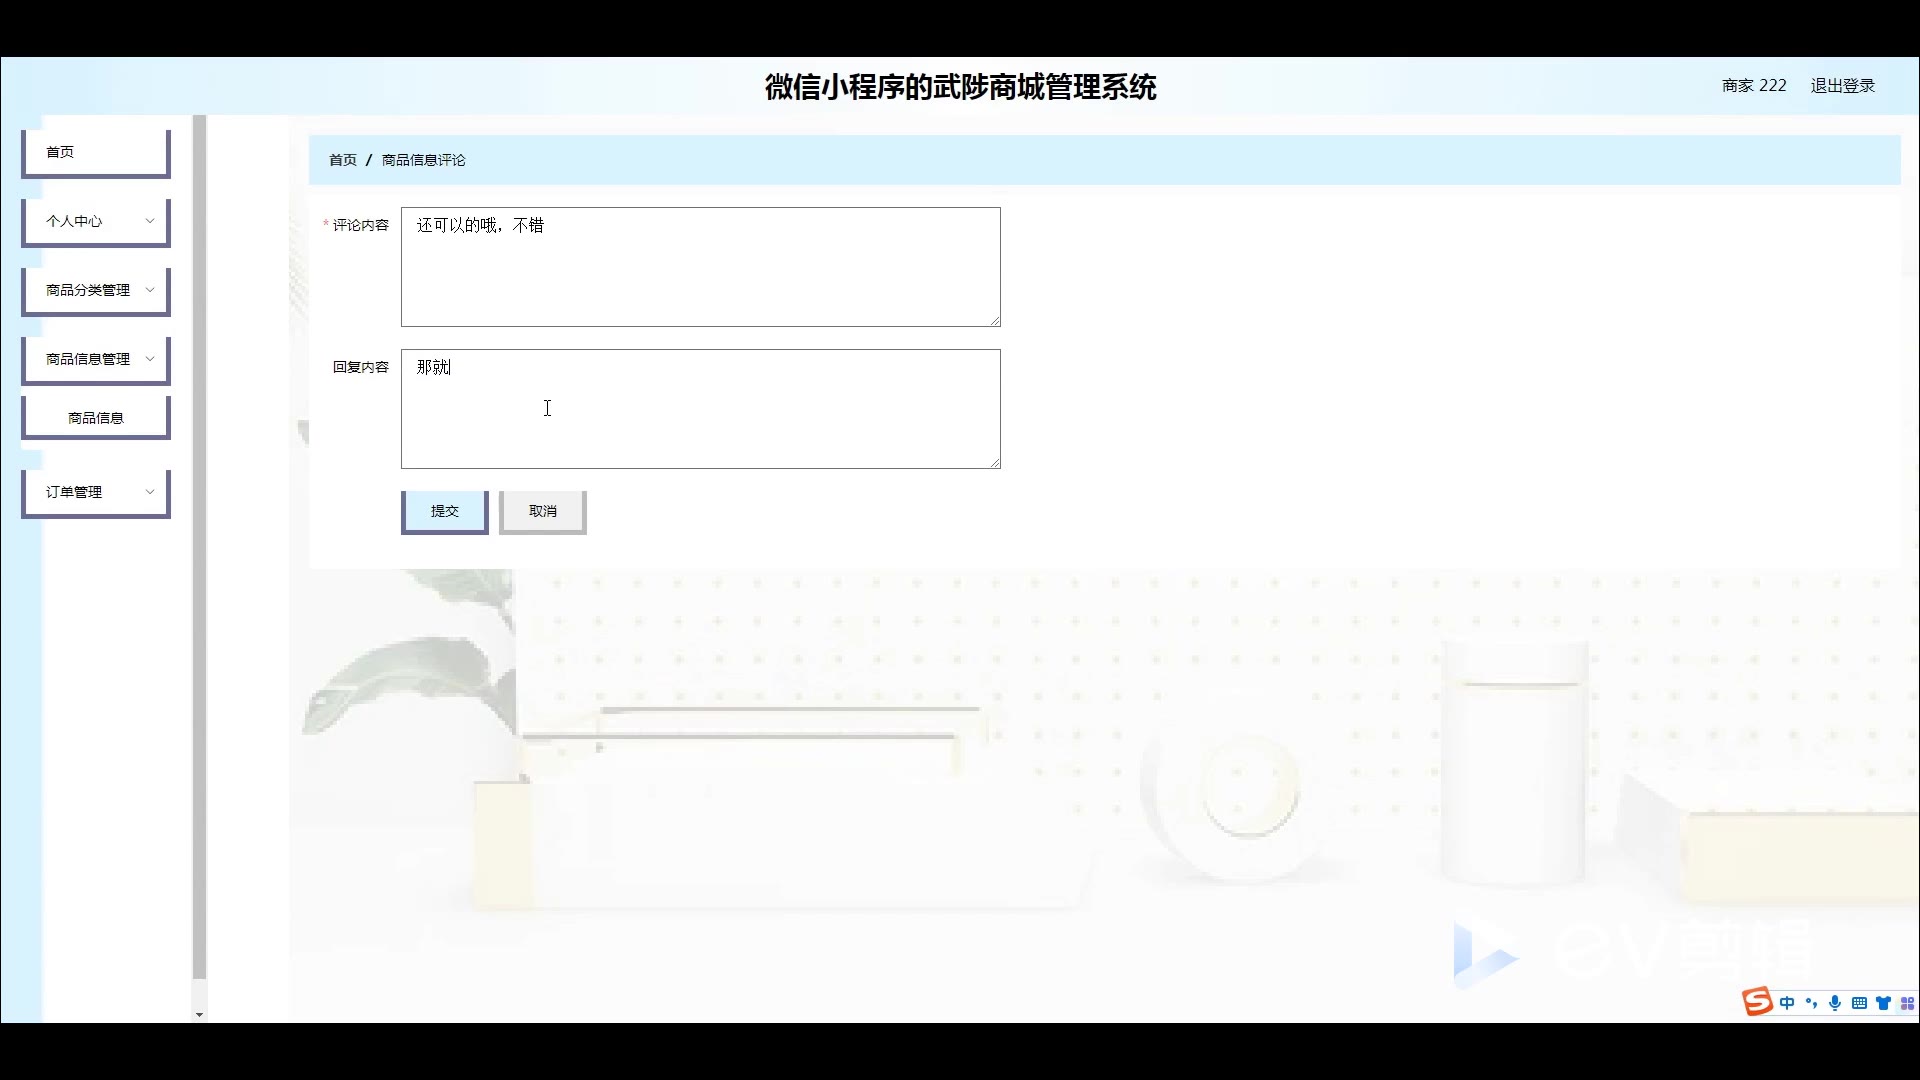Collapse the 商品信息管理 menu chevron
The width and height of the screenshot is (1920, 1080).
[x=150, y=359]
